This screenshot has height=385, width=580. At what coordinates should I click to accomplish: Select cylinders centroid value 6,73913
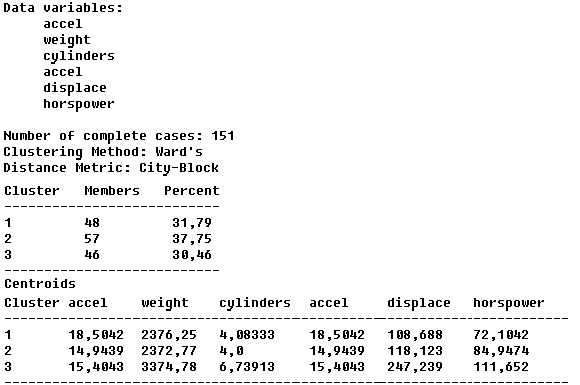247,367
